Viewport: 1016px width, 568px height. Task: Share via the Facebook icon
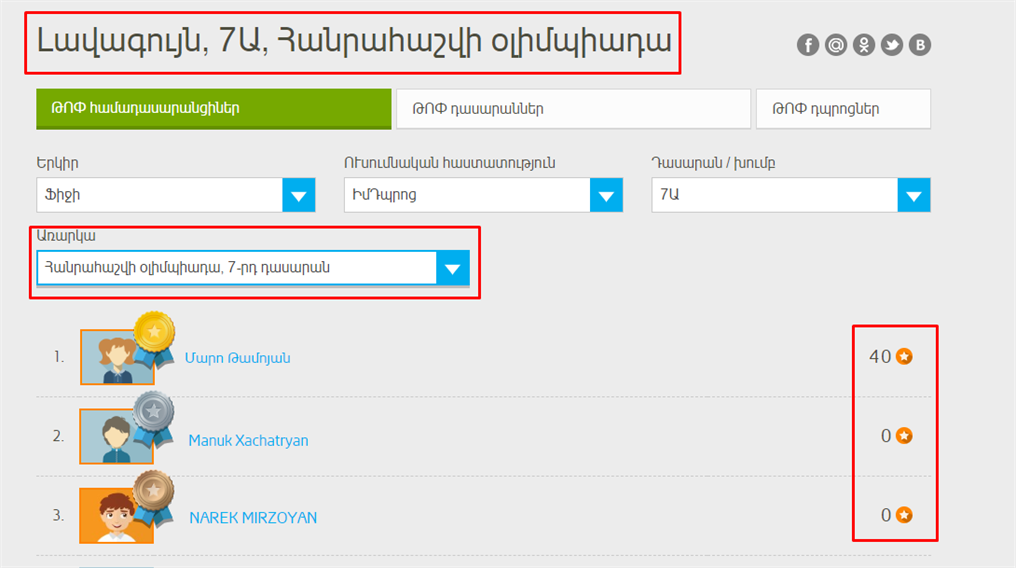[807, 45]
